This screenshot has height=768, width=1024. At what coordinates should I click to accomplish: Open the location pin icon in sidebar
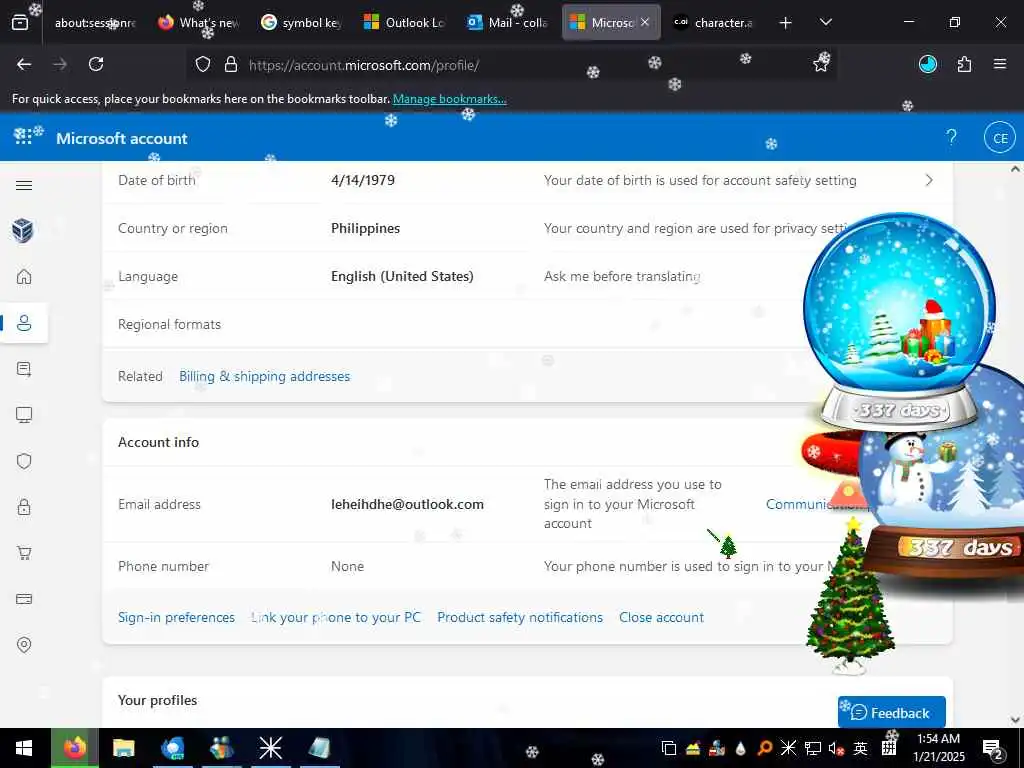pyautogui.click(x=24, y=645)
